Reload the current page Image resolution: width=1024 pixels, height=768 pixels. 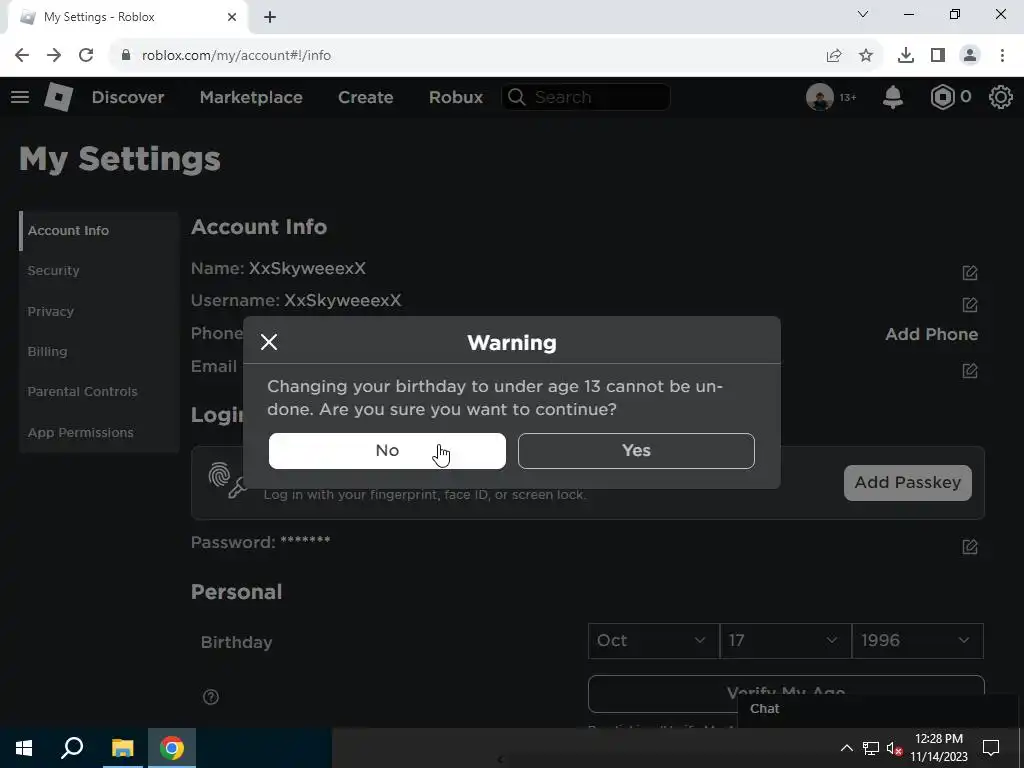point(86,56)
